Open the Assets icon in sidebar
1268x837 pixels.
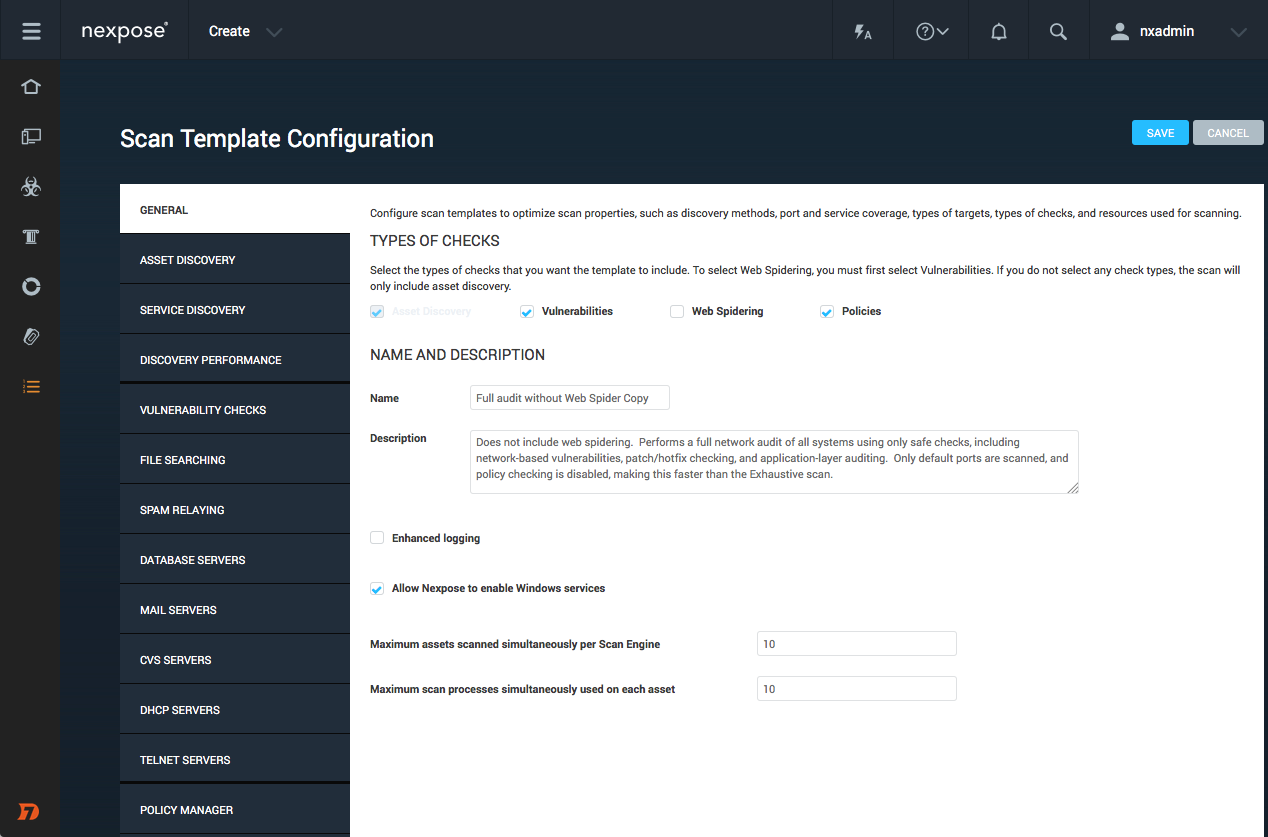click(31, 137)
